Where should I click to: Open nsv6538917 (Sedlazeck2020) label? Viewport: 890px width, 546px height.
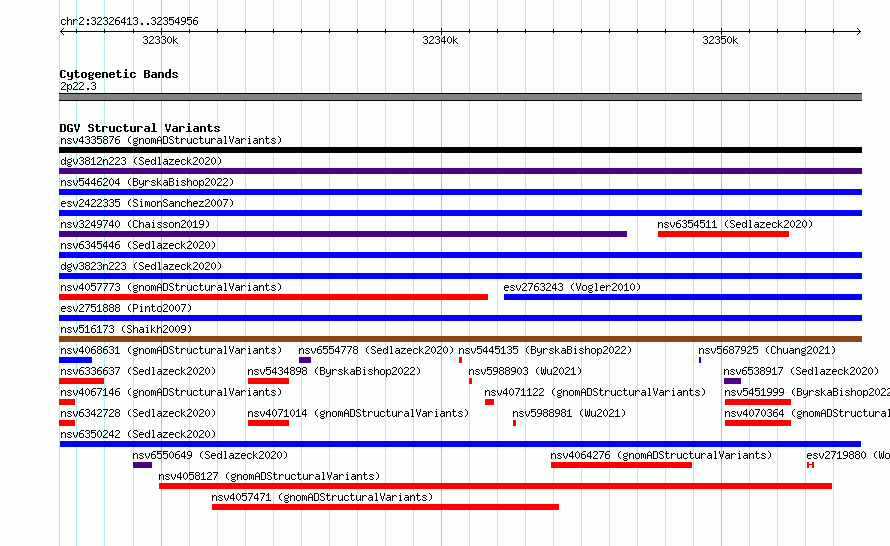point(801,371)
